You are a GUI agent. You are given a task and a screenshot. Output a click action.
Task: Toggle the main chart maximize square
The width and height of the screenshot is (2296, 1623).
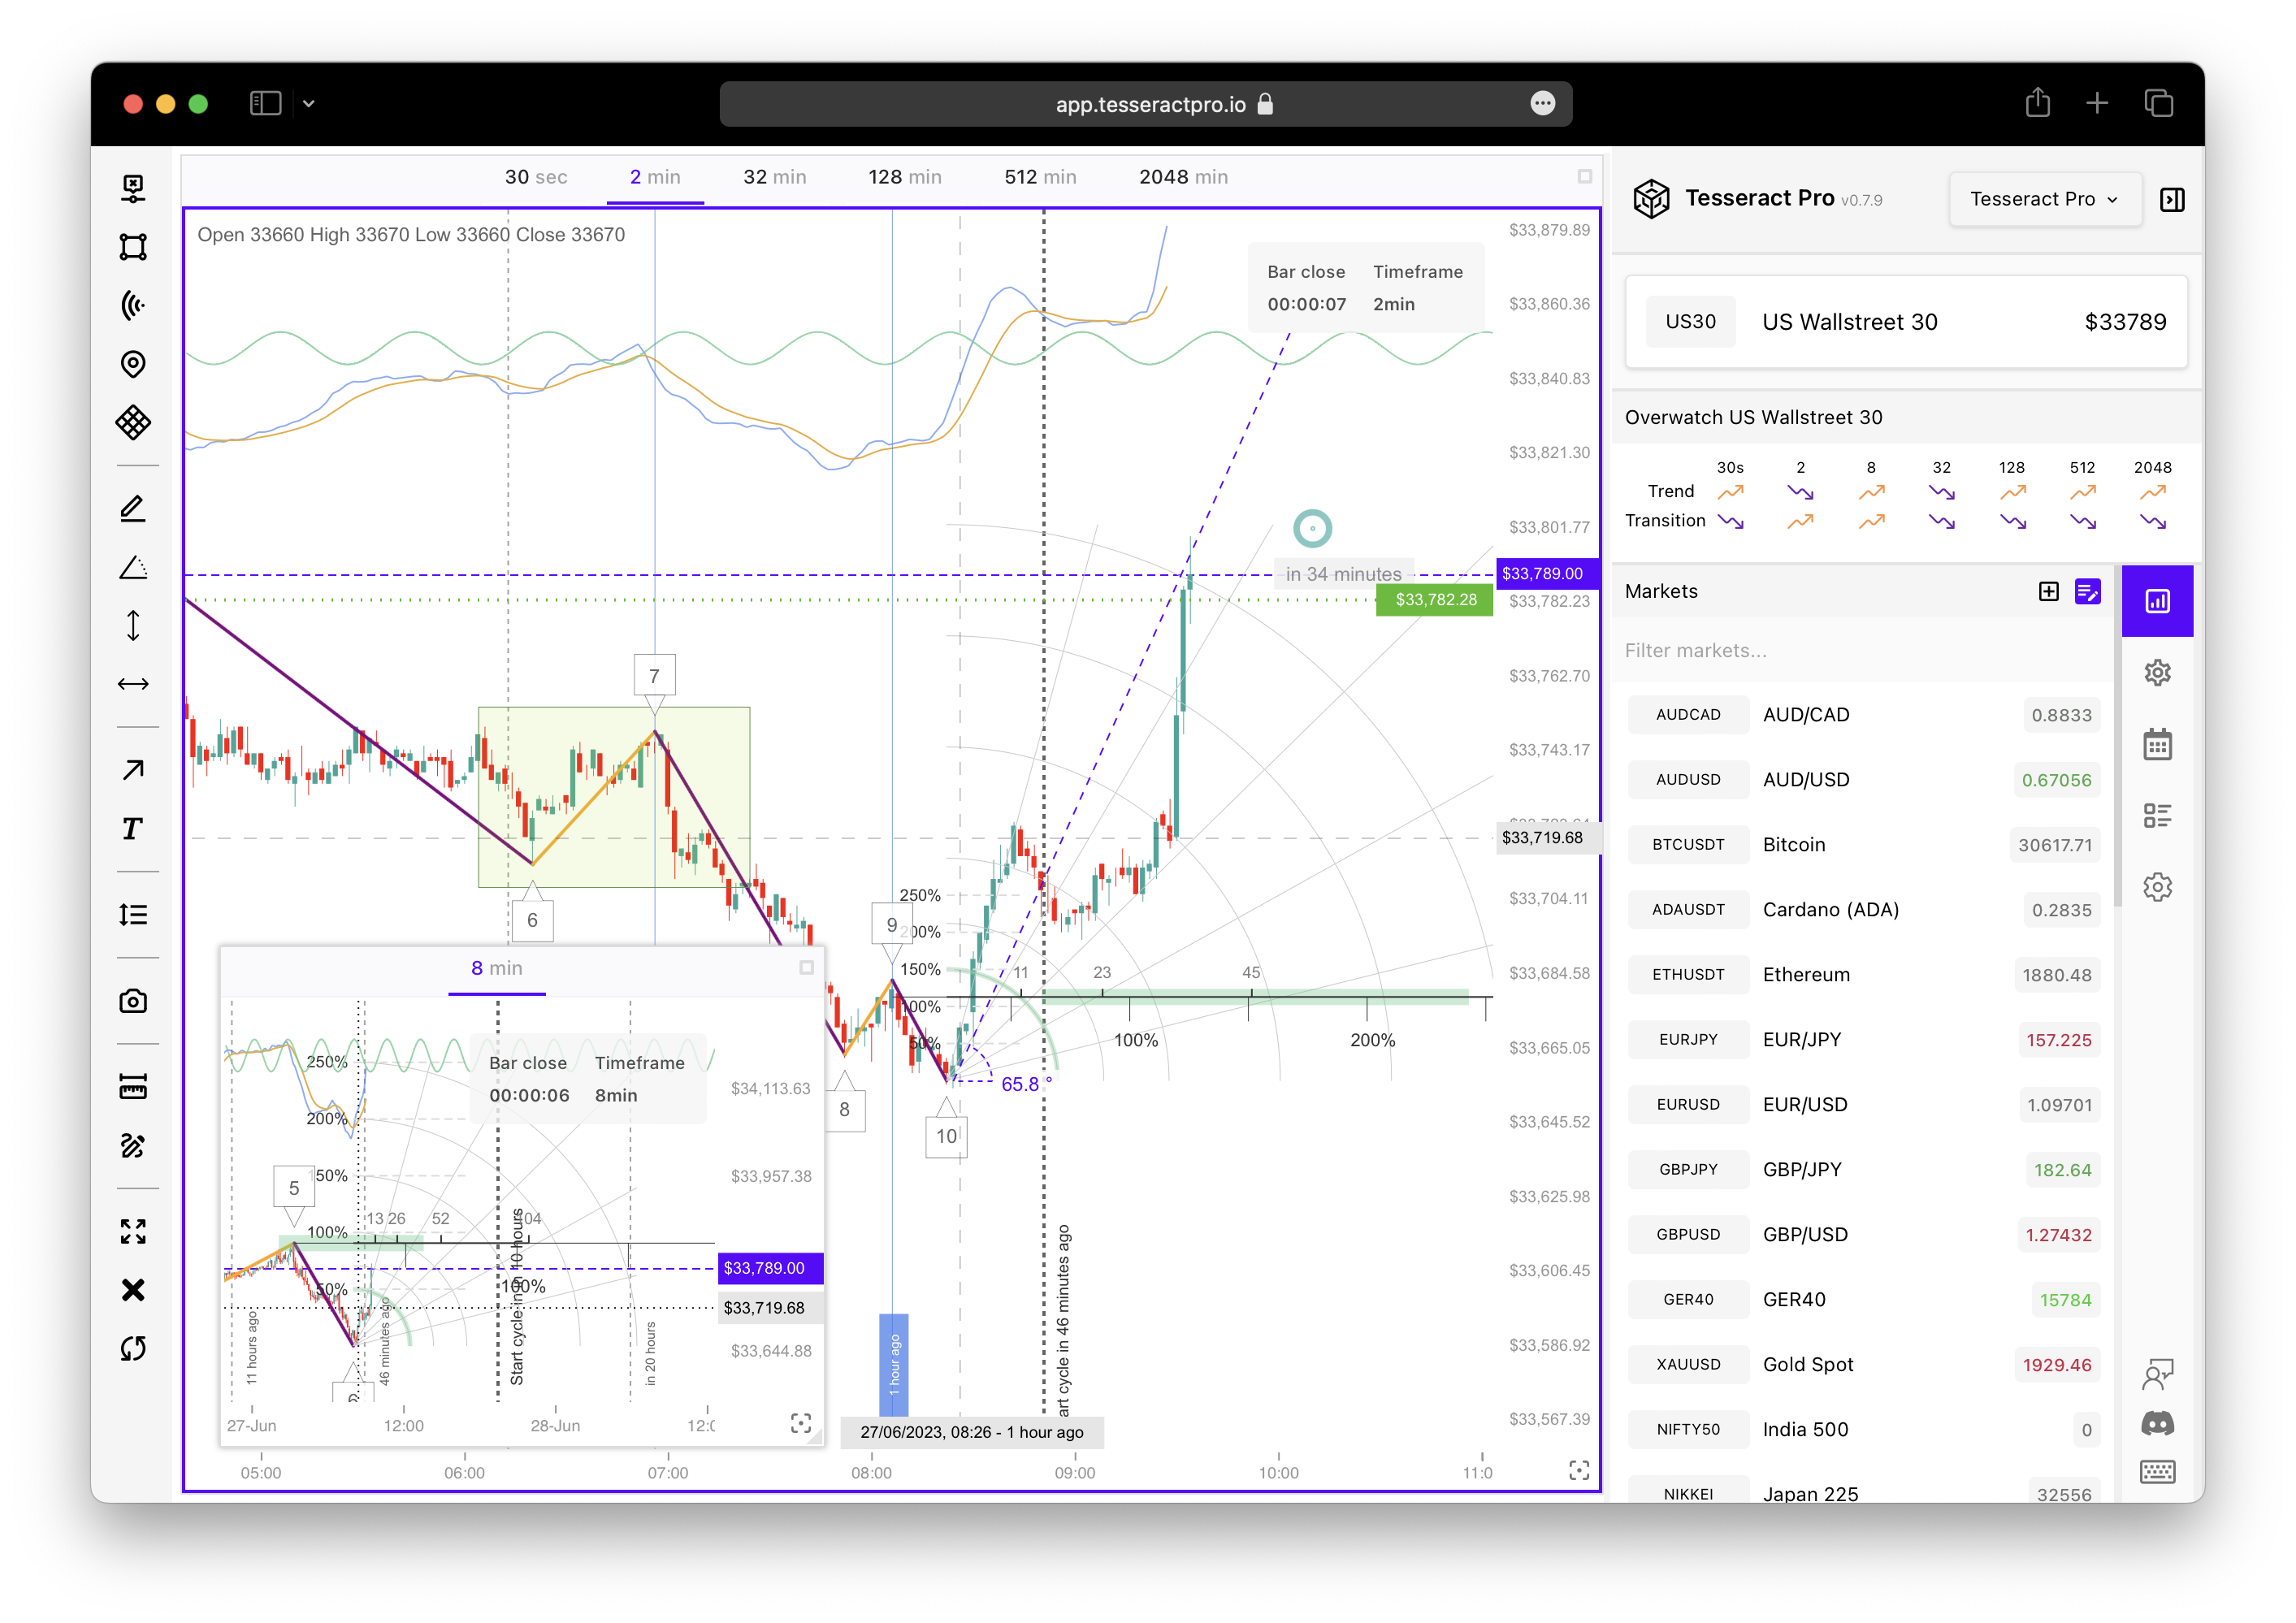click(1585, 177)
